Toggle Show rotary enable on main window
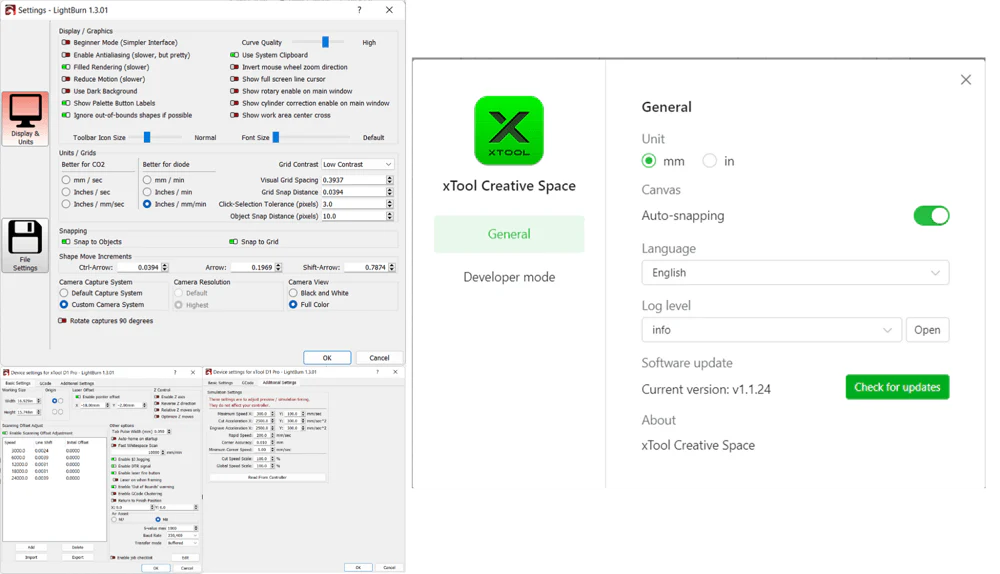The height and width of the screenshot is (574, 1000). [234, 91]
